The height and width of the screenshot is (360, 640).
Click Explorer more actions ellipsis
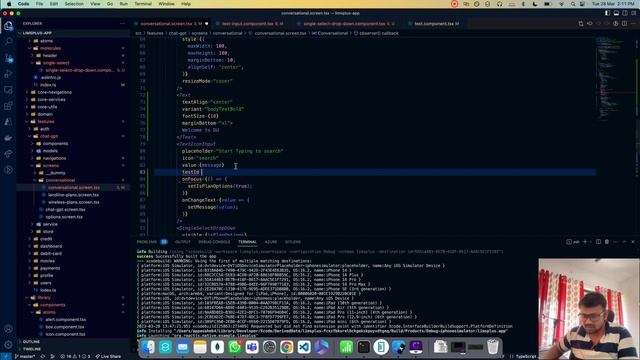click(122, 24)
